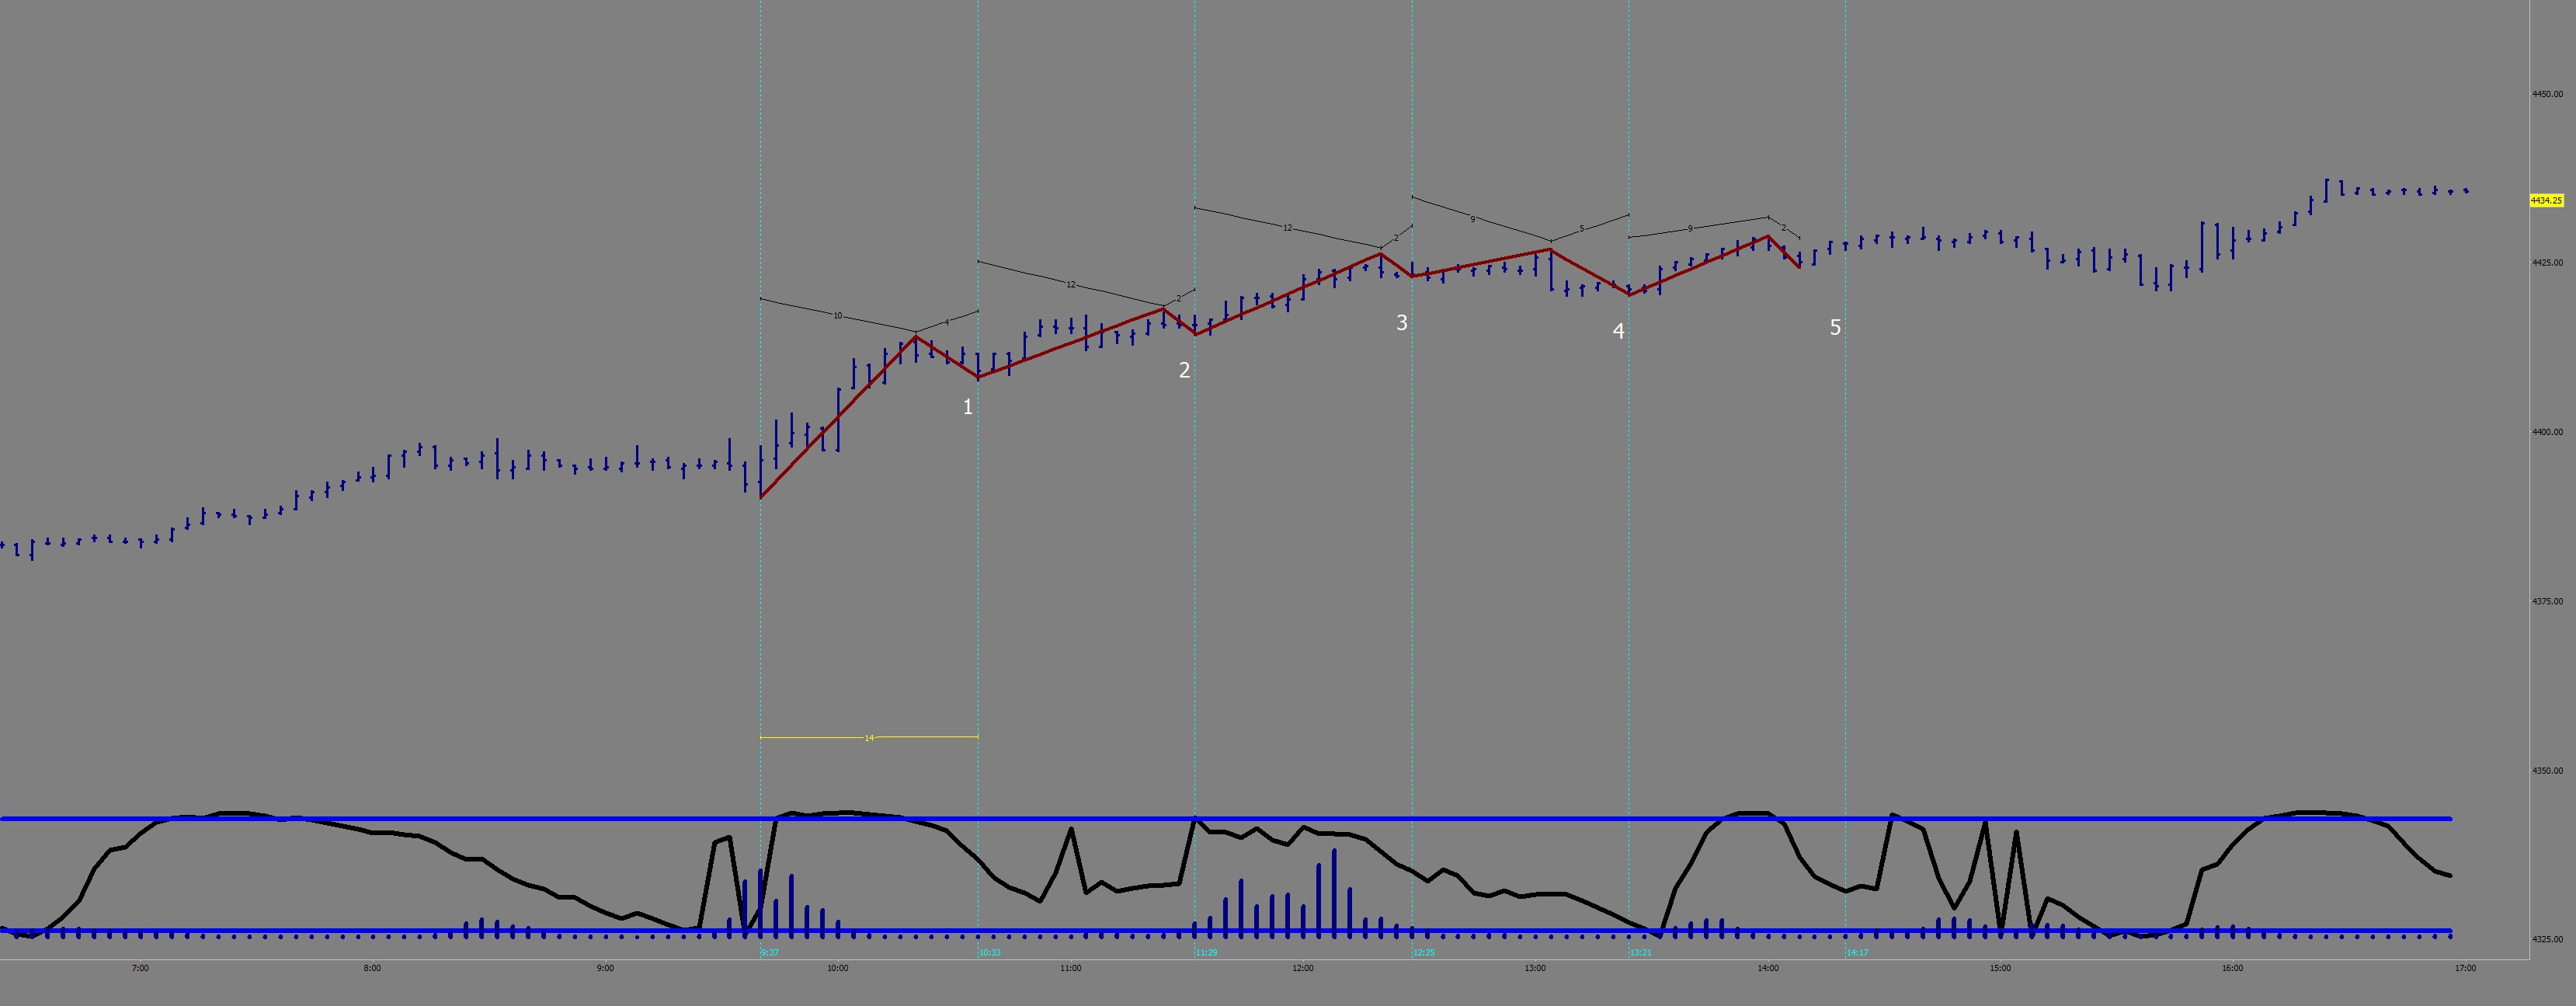Screen dimensions: 2576x1006
Task: Click the yellow 4434.25 current price tag
Action: pyautogui.click(x=2546, y=201)
